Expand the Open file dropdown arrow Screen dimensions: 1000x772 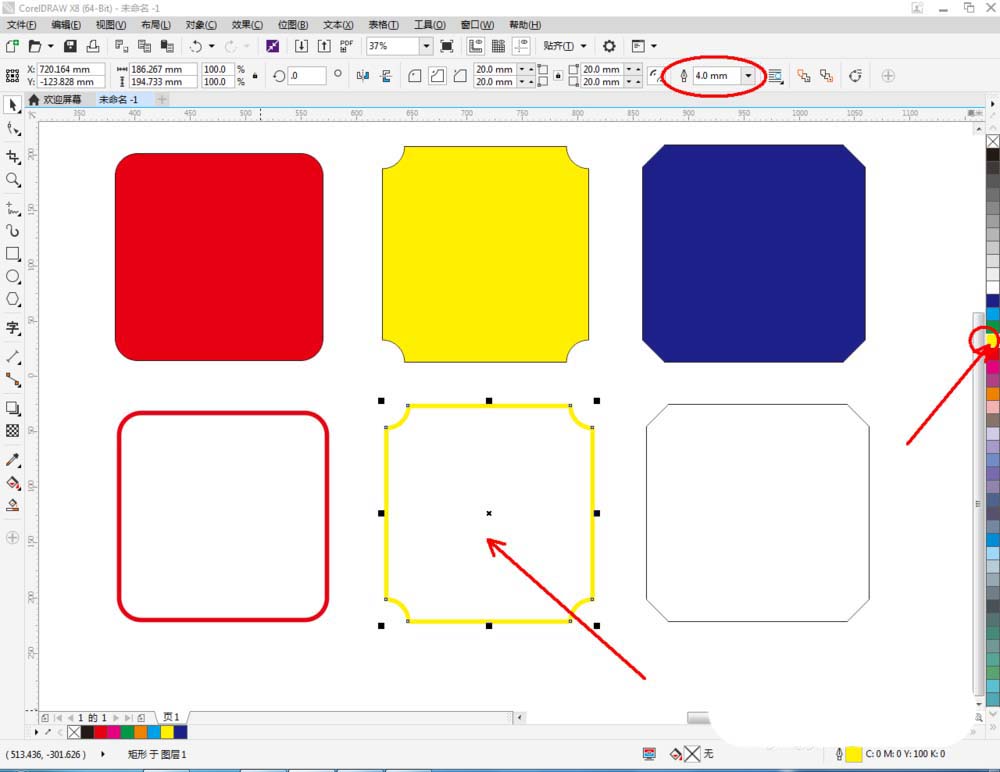tap(50, 46)
